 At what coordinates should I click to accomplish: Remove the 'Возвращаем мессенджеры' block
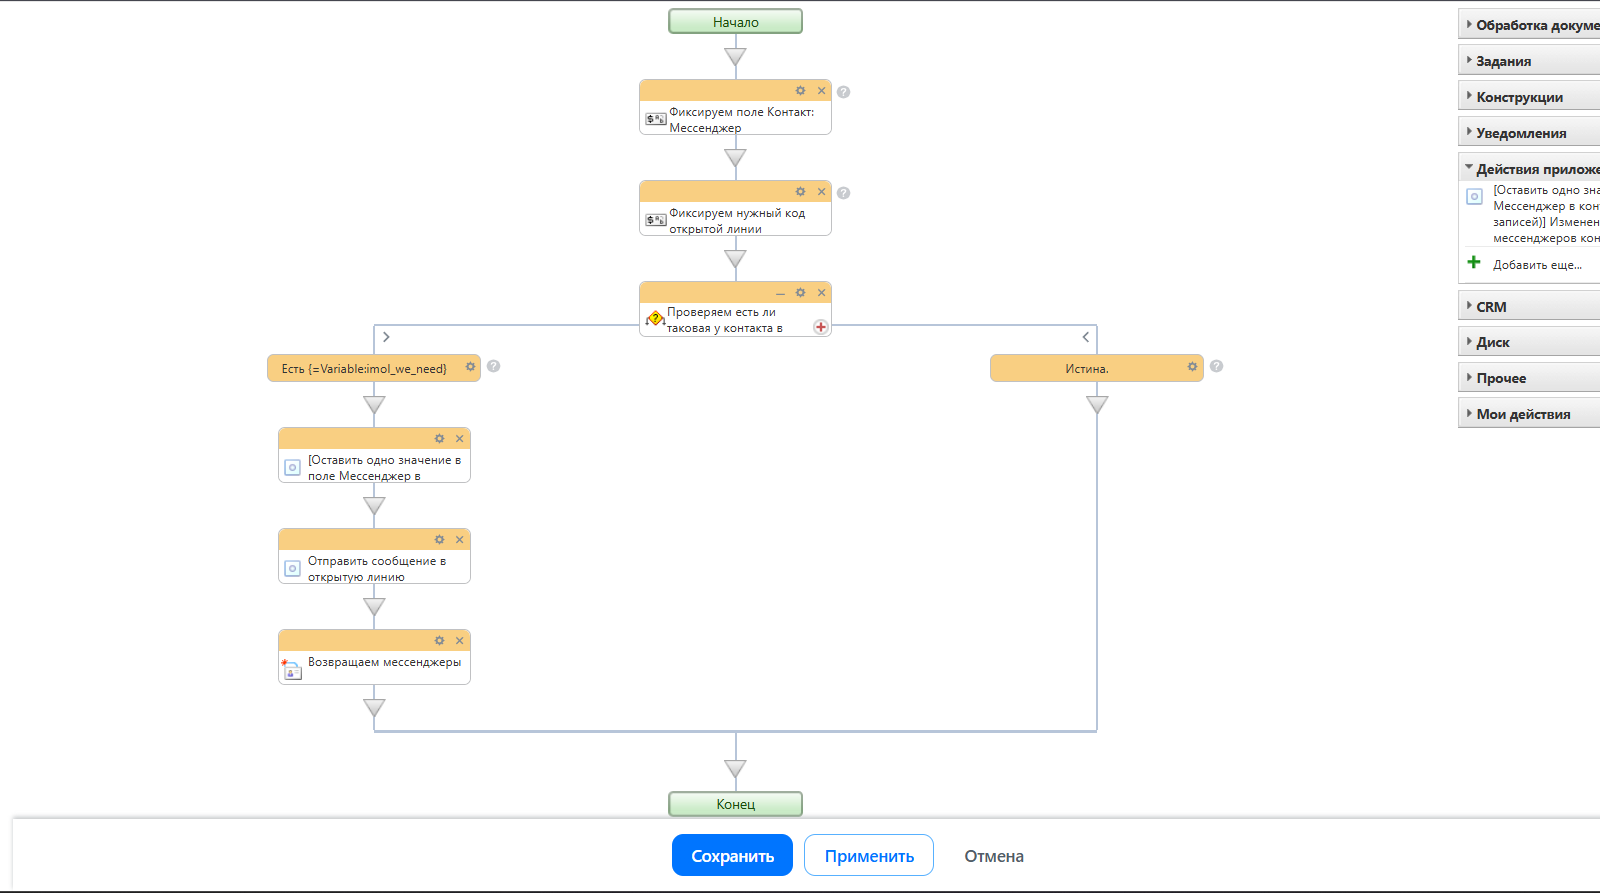click(460, 641)
